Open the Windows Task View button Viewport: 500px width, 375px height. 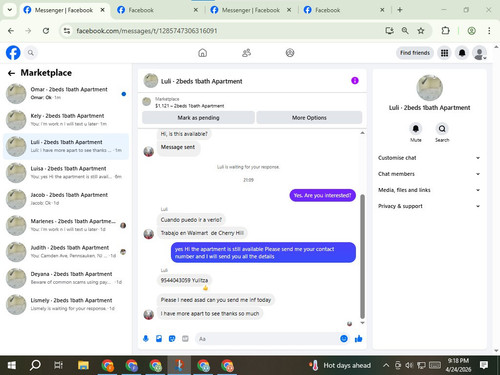59,365
